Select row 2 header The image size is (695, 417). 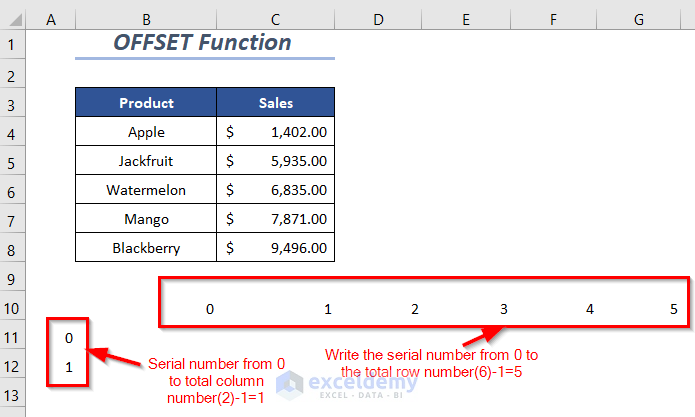coord(12,74)
